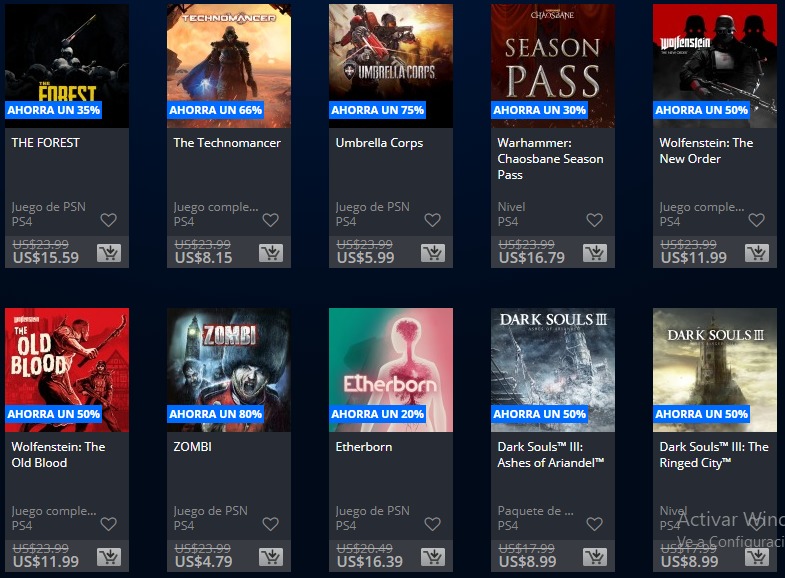Add Dark Souls III Ashes of Ariandel to cart
This screenshot has width=785, height=578.
pyautogui.click(x=595, y=557)
